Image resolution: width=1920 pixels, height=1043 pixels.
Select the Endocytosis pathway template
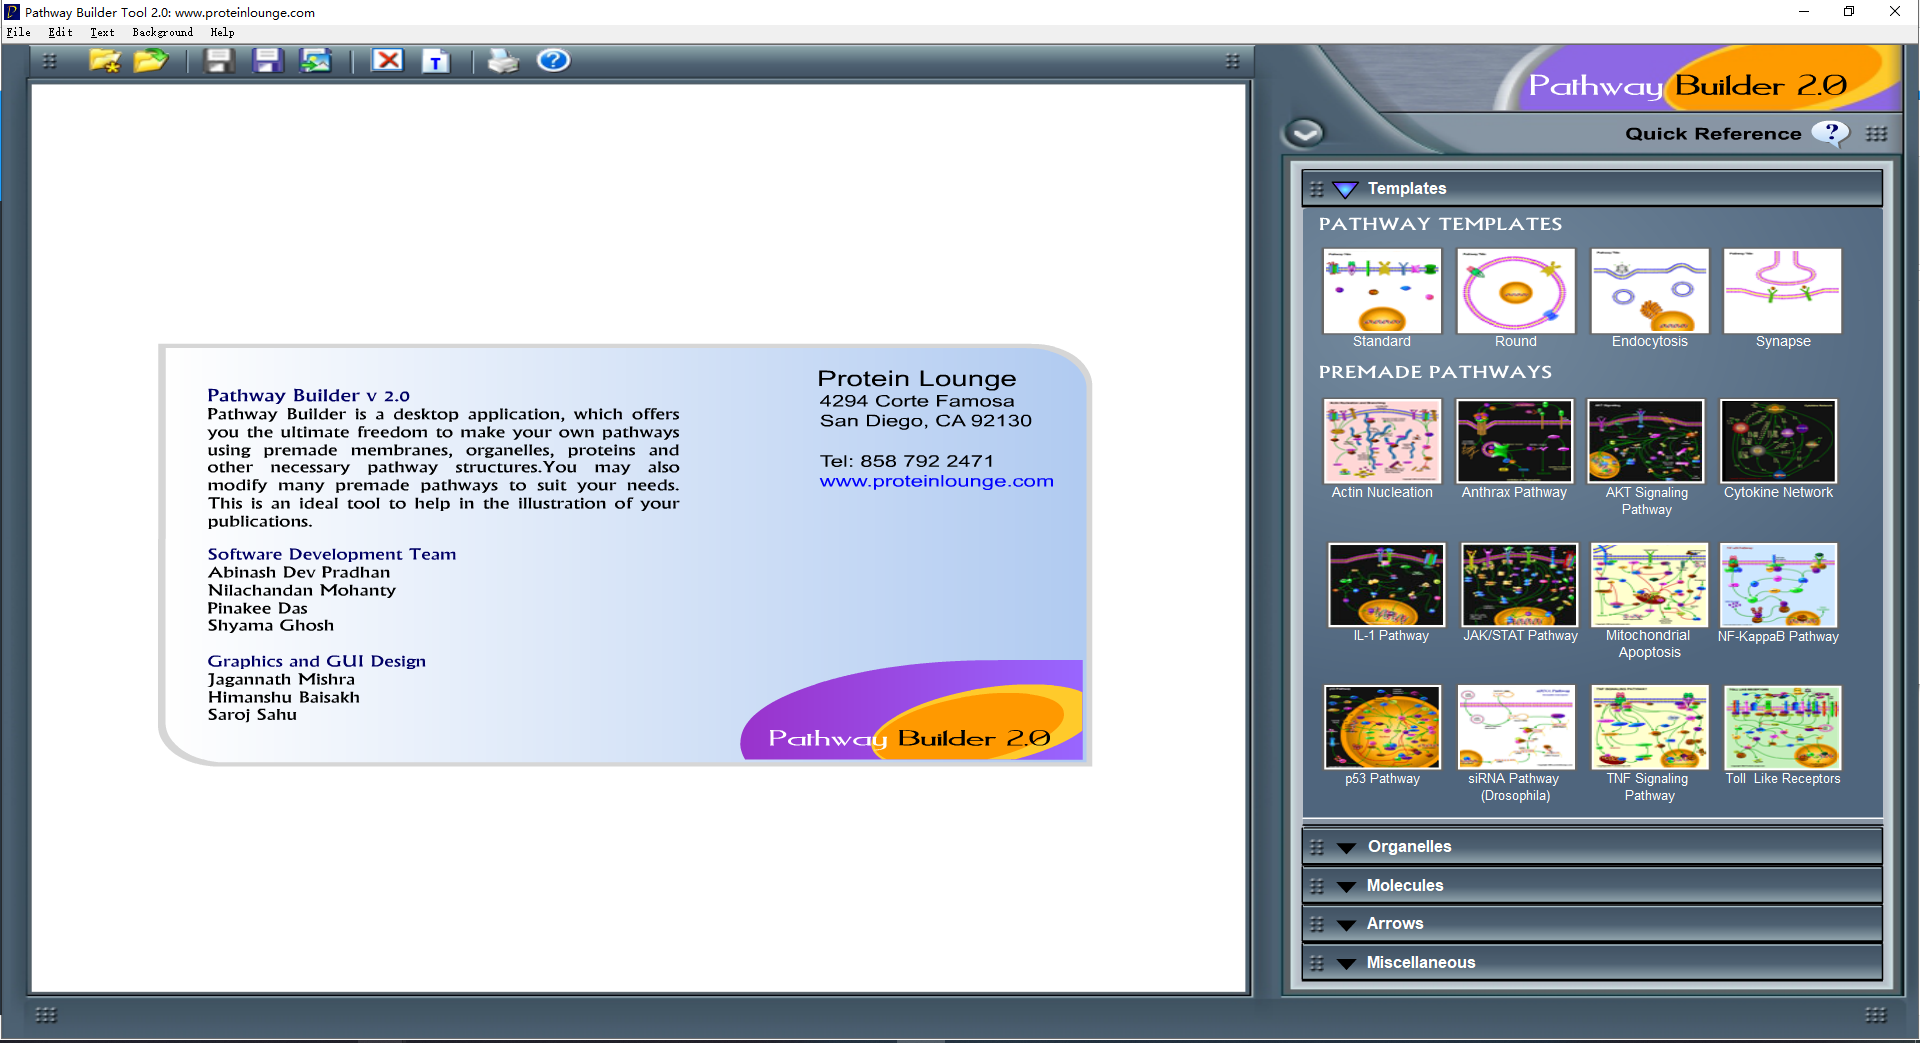tap(1650, 291)
